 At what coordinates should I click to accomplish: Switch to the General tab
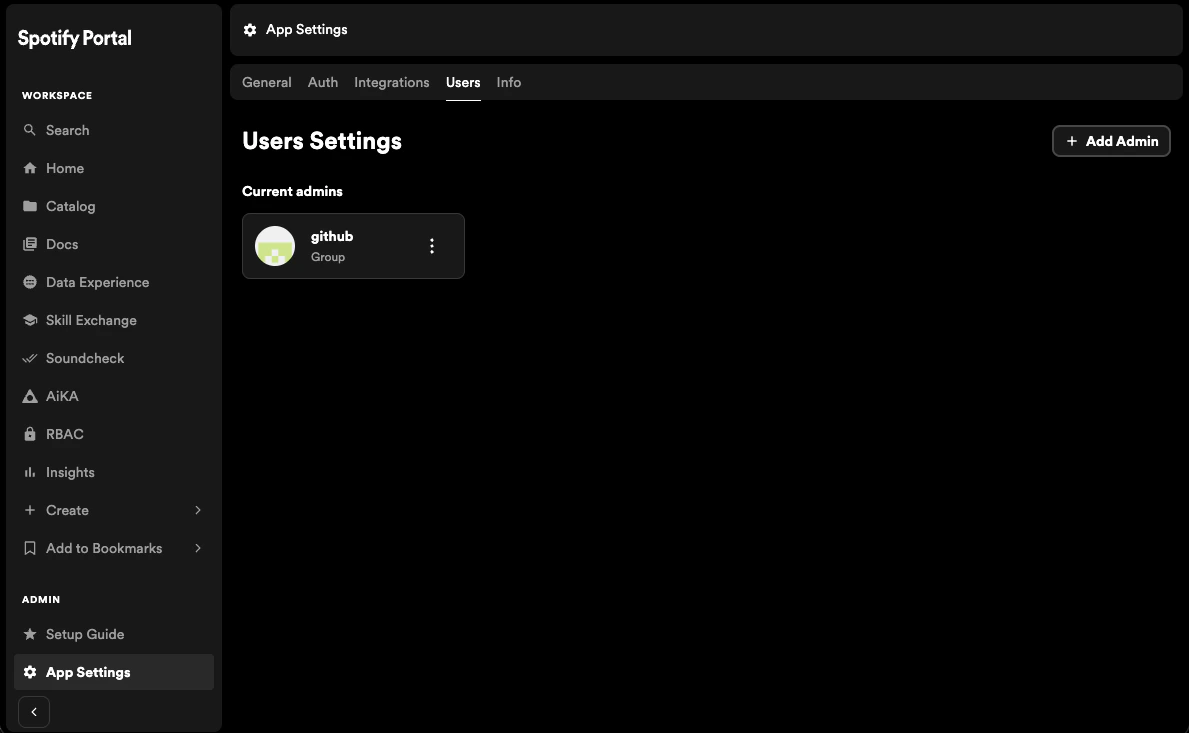(267, 83)
